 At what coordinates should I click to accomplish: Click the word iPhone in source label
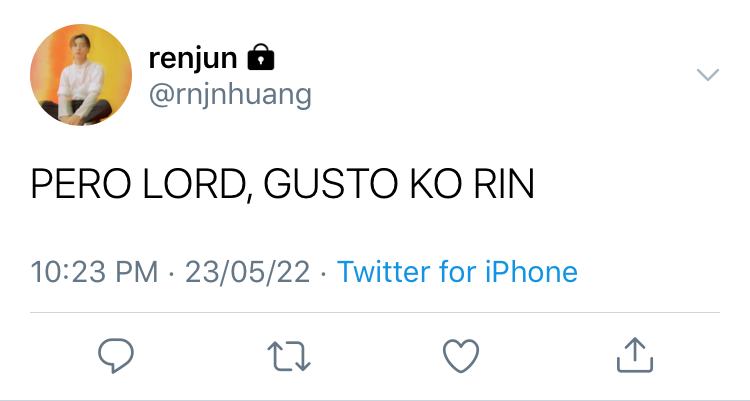(x=531, y=272)
